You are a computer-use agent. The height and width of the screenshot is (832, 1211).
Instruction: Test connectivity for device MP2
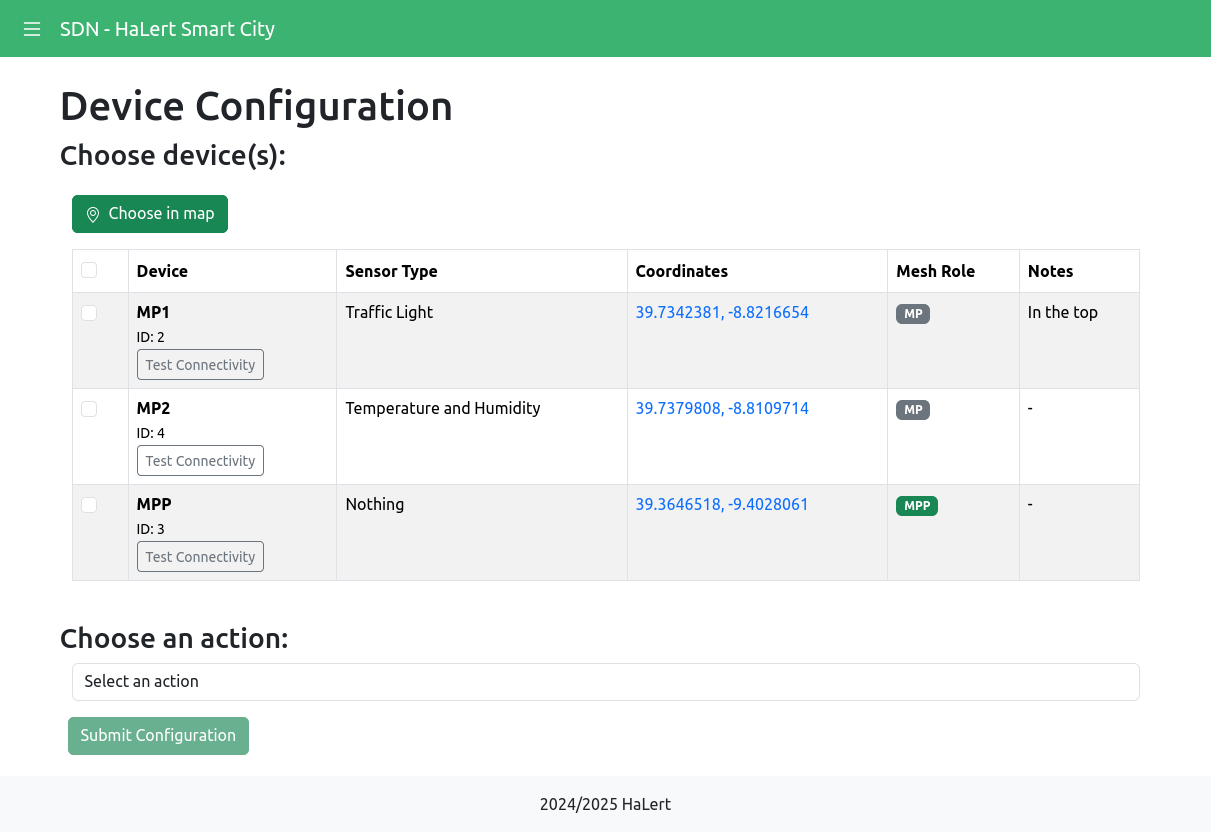pos(200,461)
